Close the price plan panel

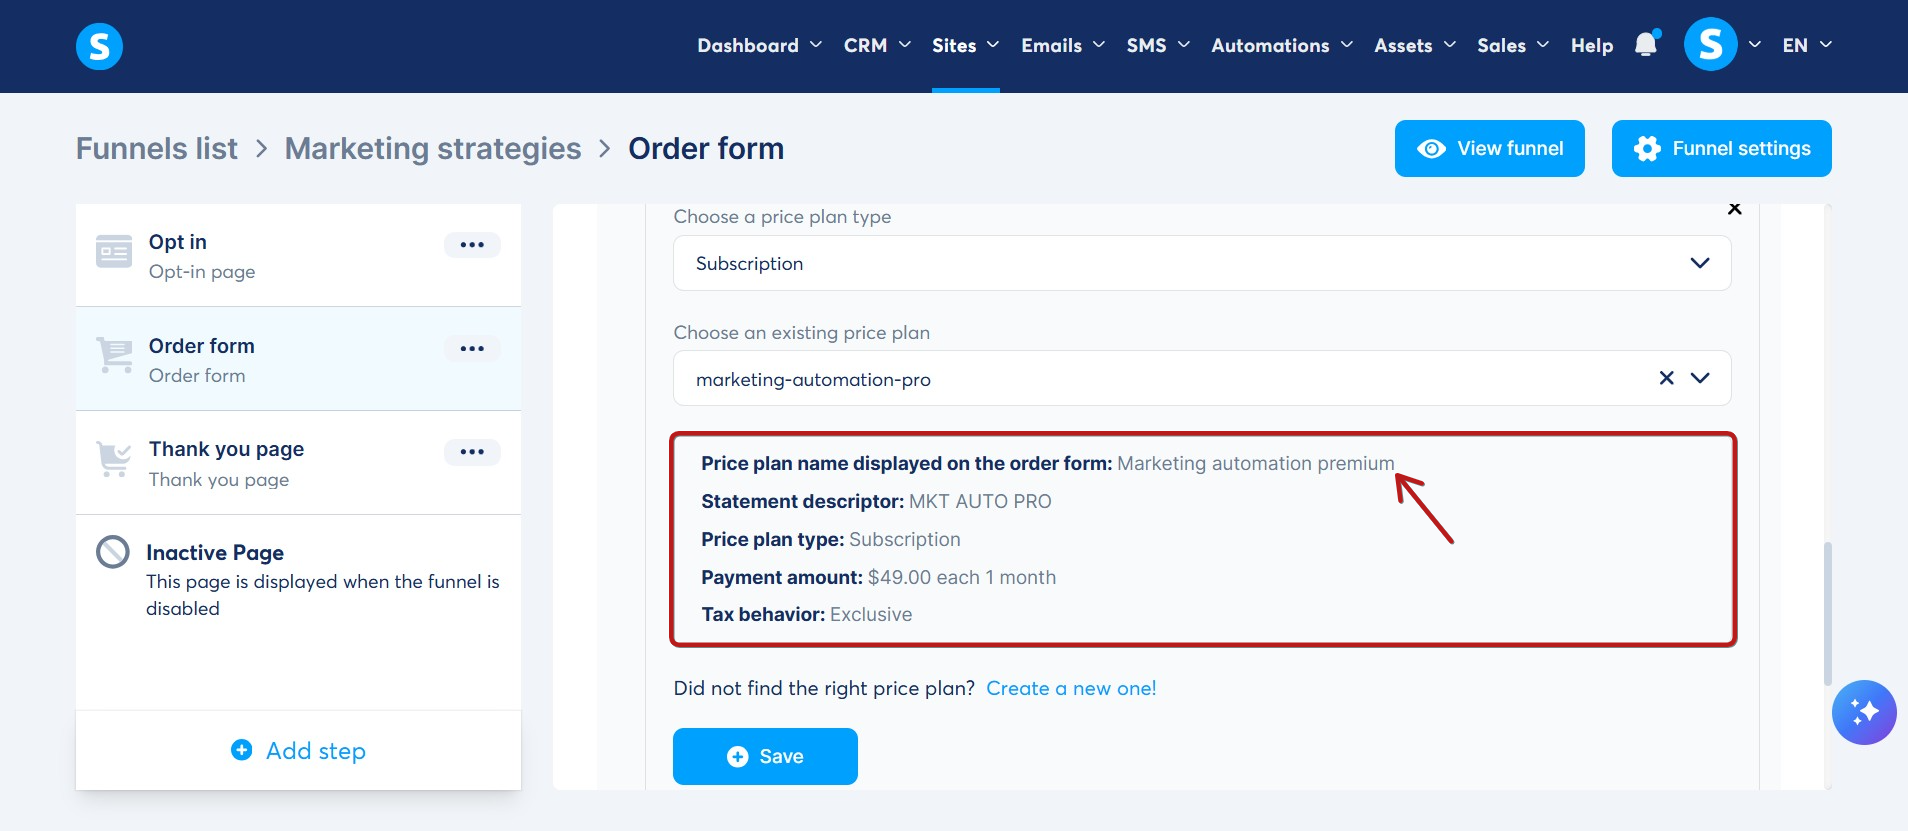tap(1735, 209)
